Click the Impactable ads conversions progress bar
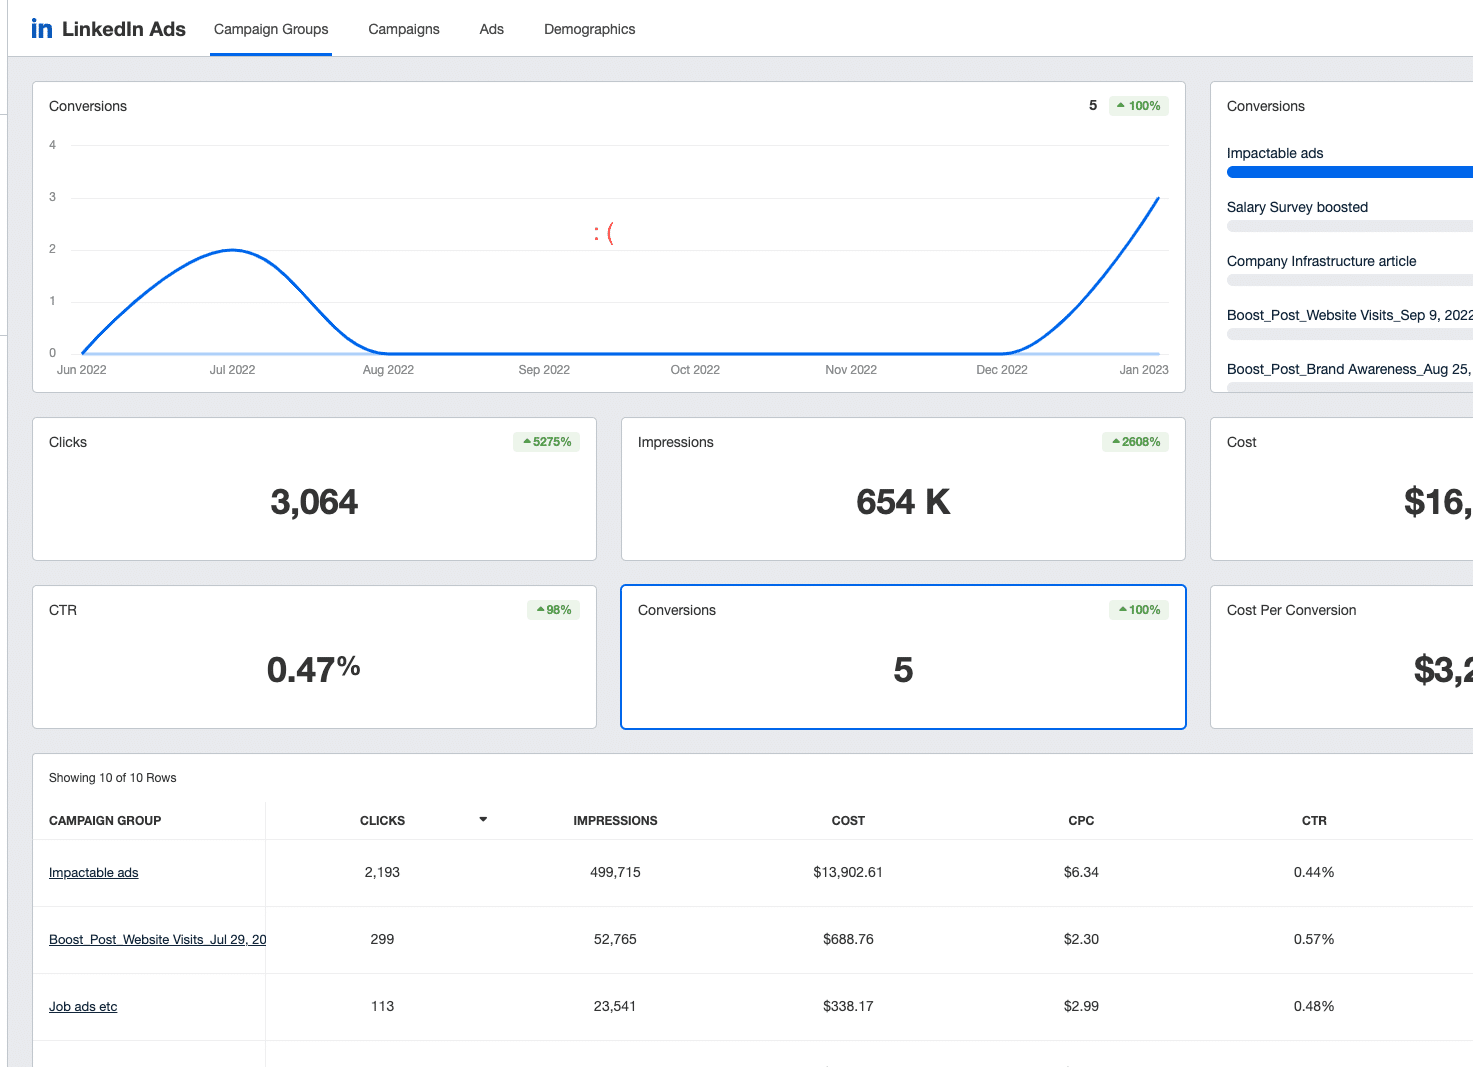Viewport: 1473px width, 1067px height. tap(1349, 171)
